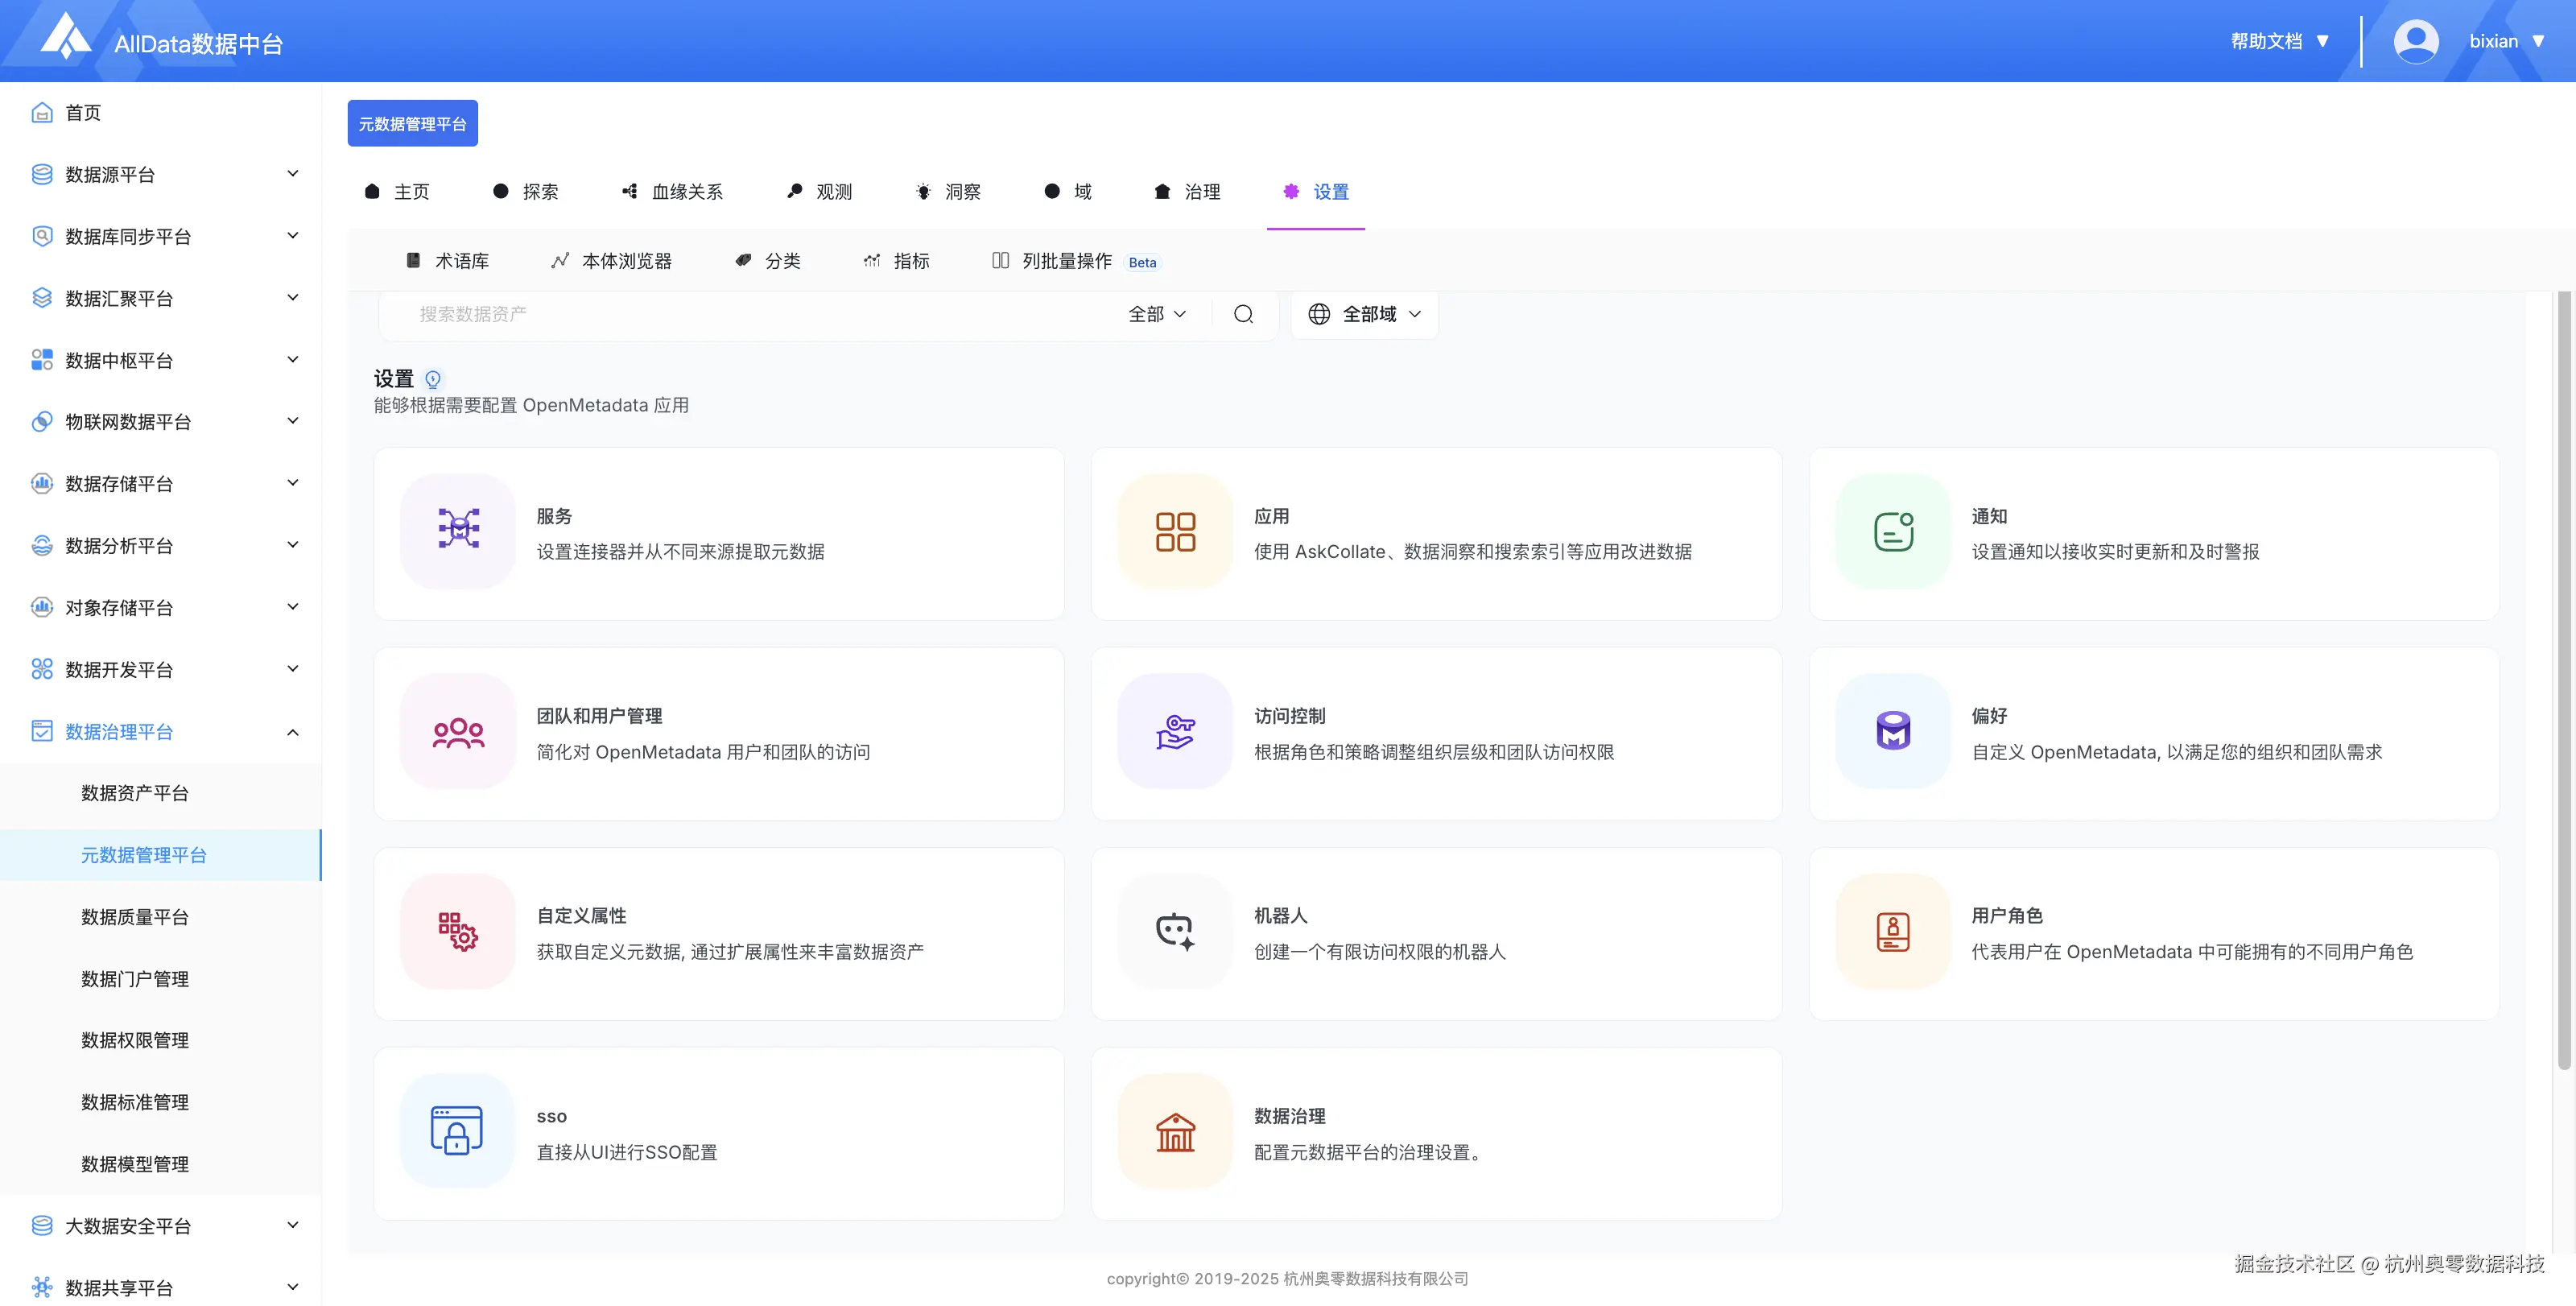Click the SSO lock window icon

click(458, 1131)
